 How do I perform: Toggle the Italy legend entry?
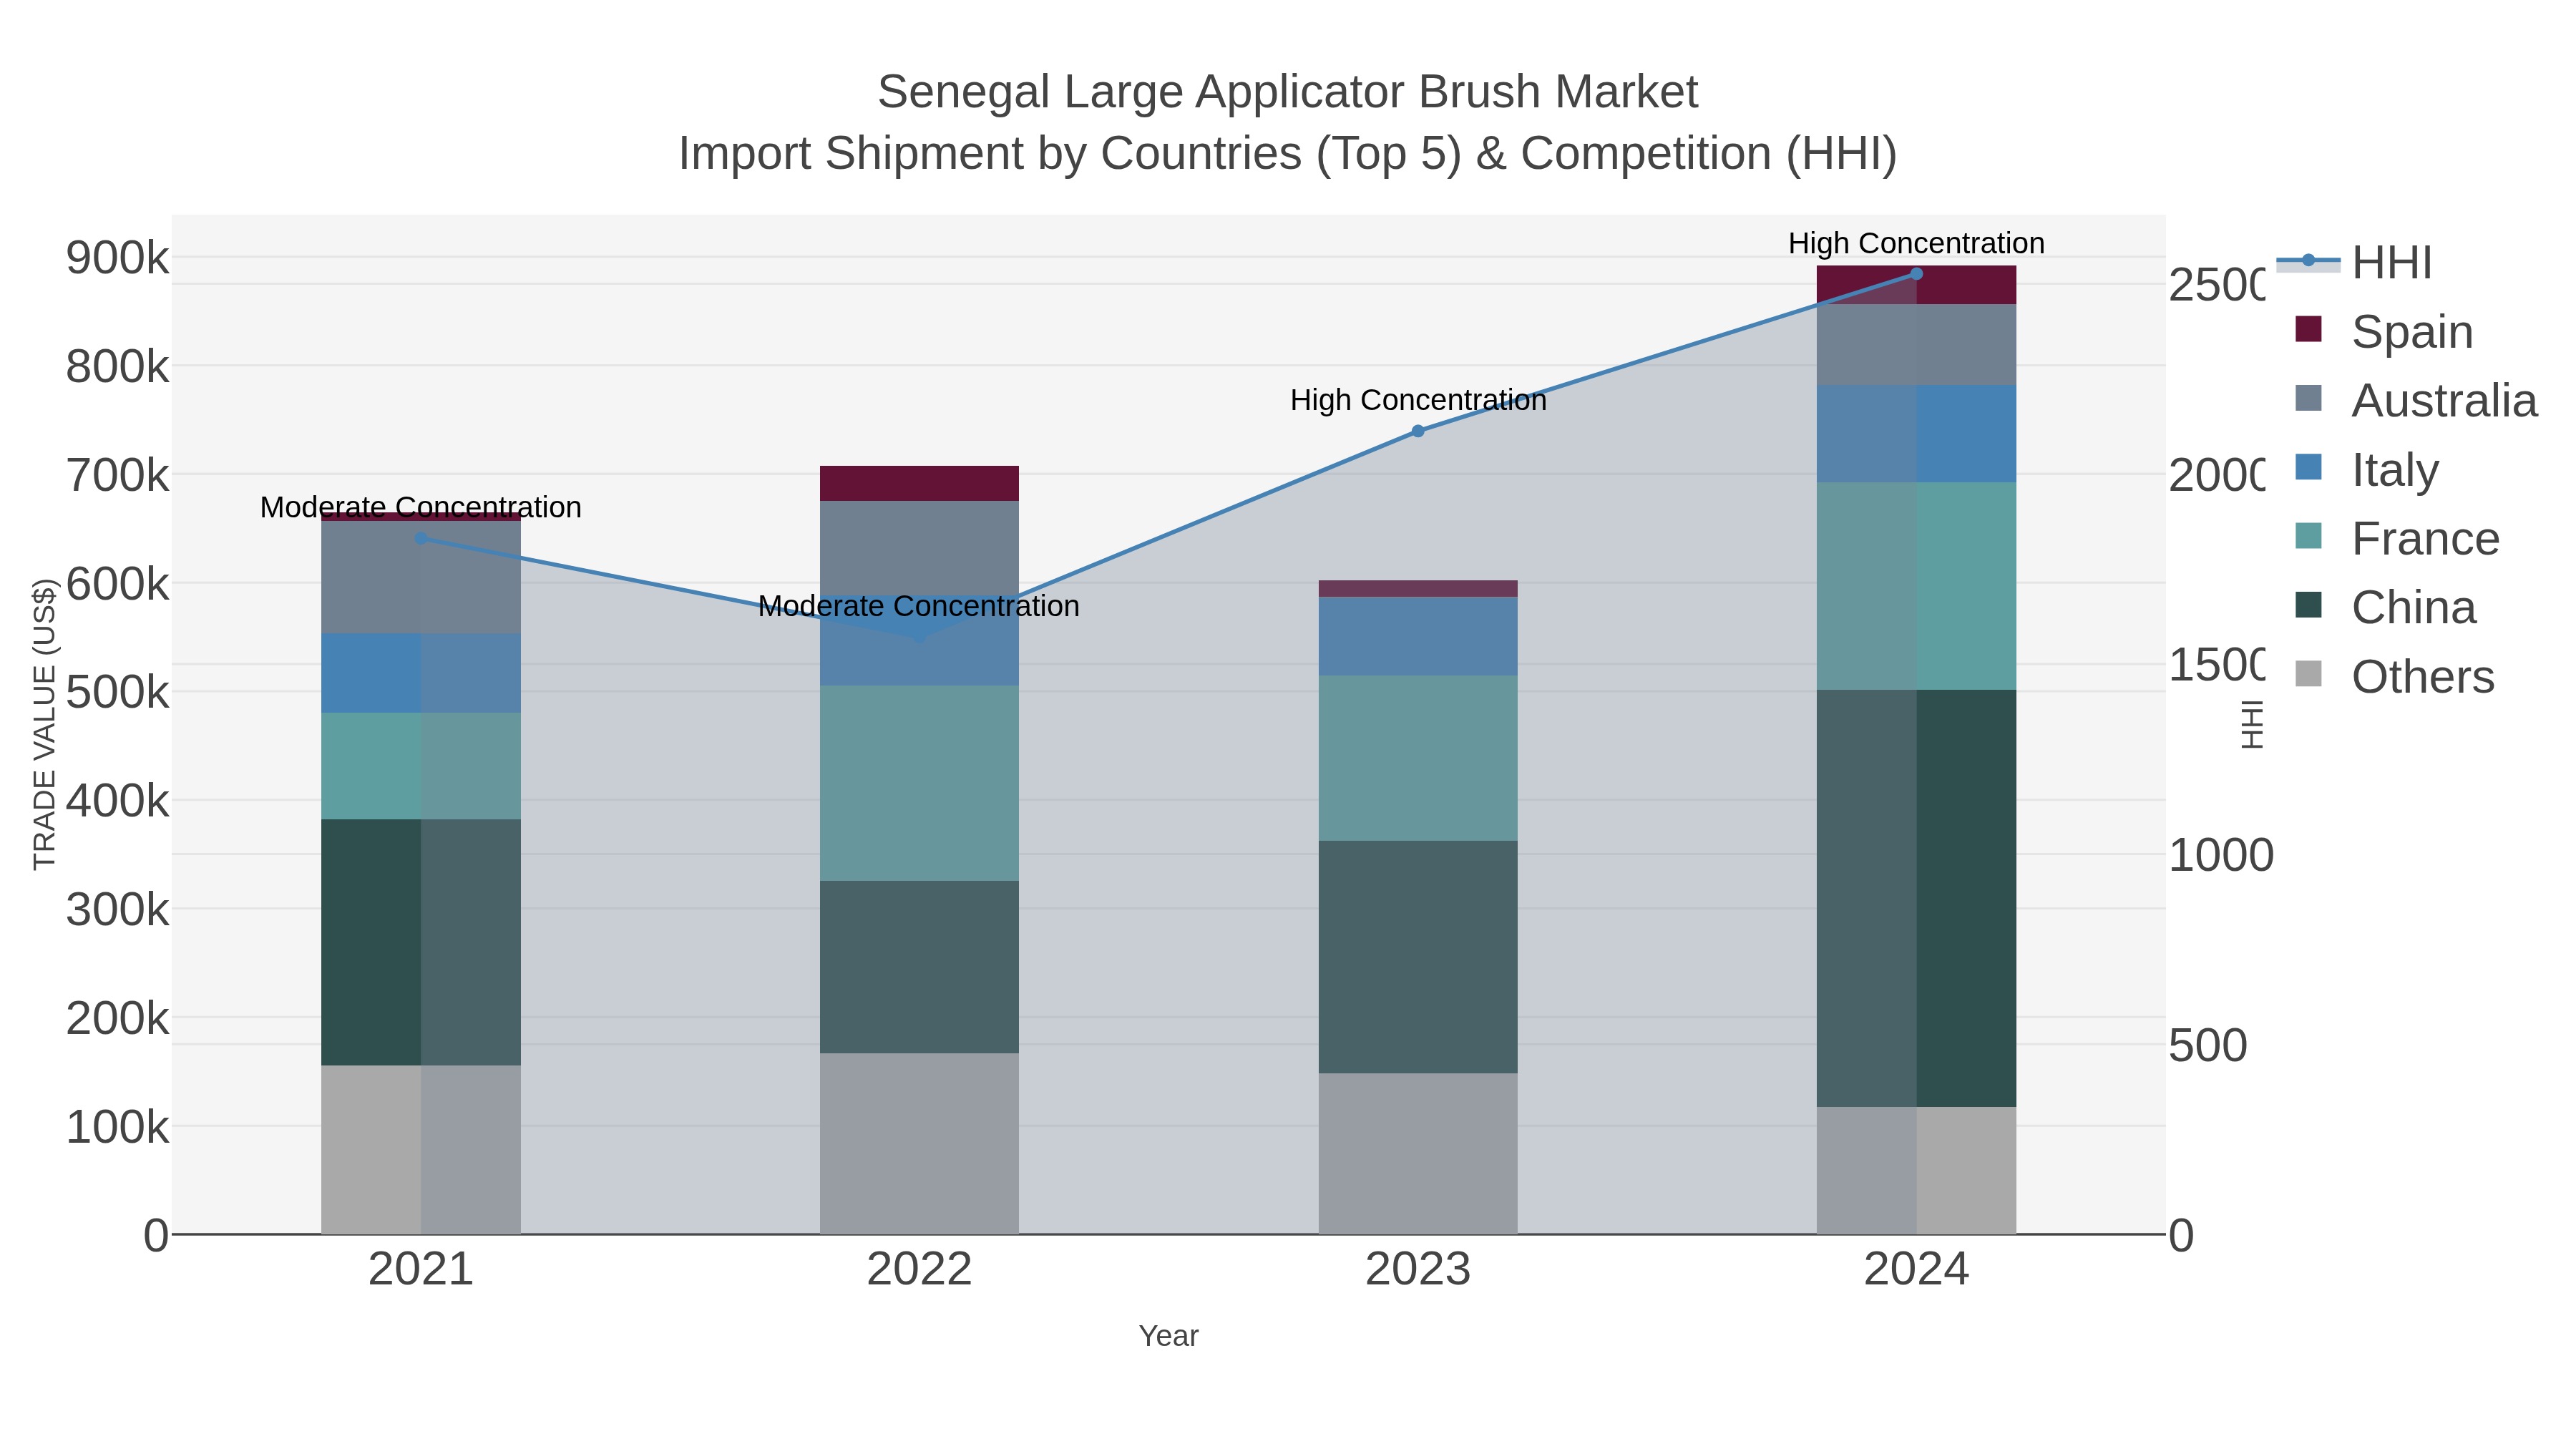click(x=2367, y=469)
